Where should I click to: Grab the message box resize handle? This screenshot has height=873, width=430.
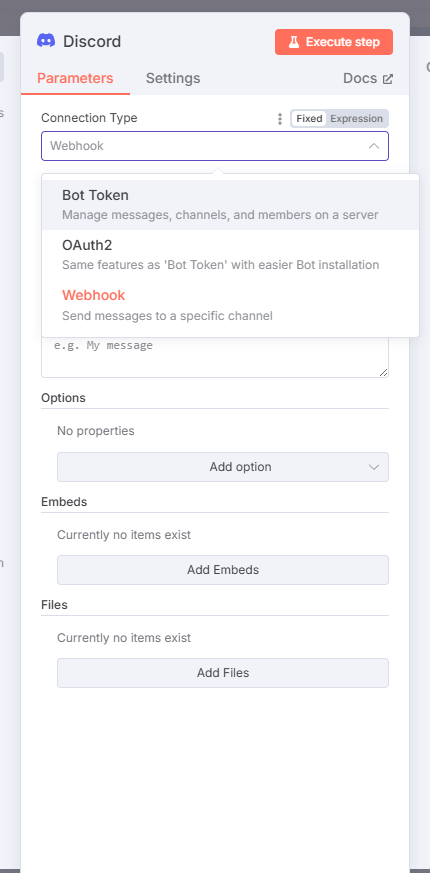tap(383, 372)
